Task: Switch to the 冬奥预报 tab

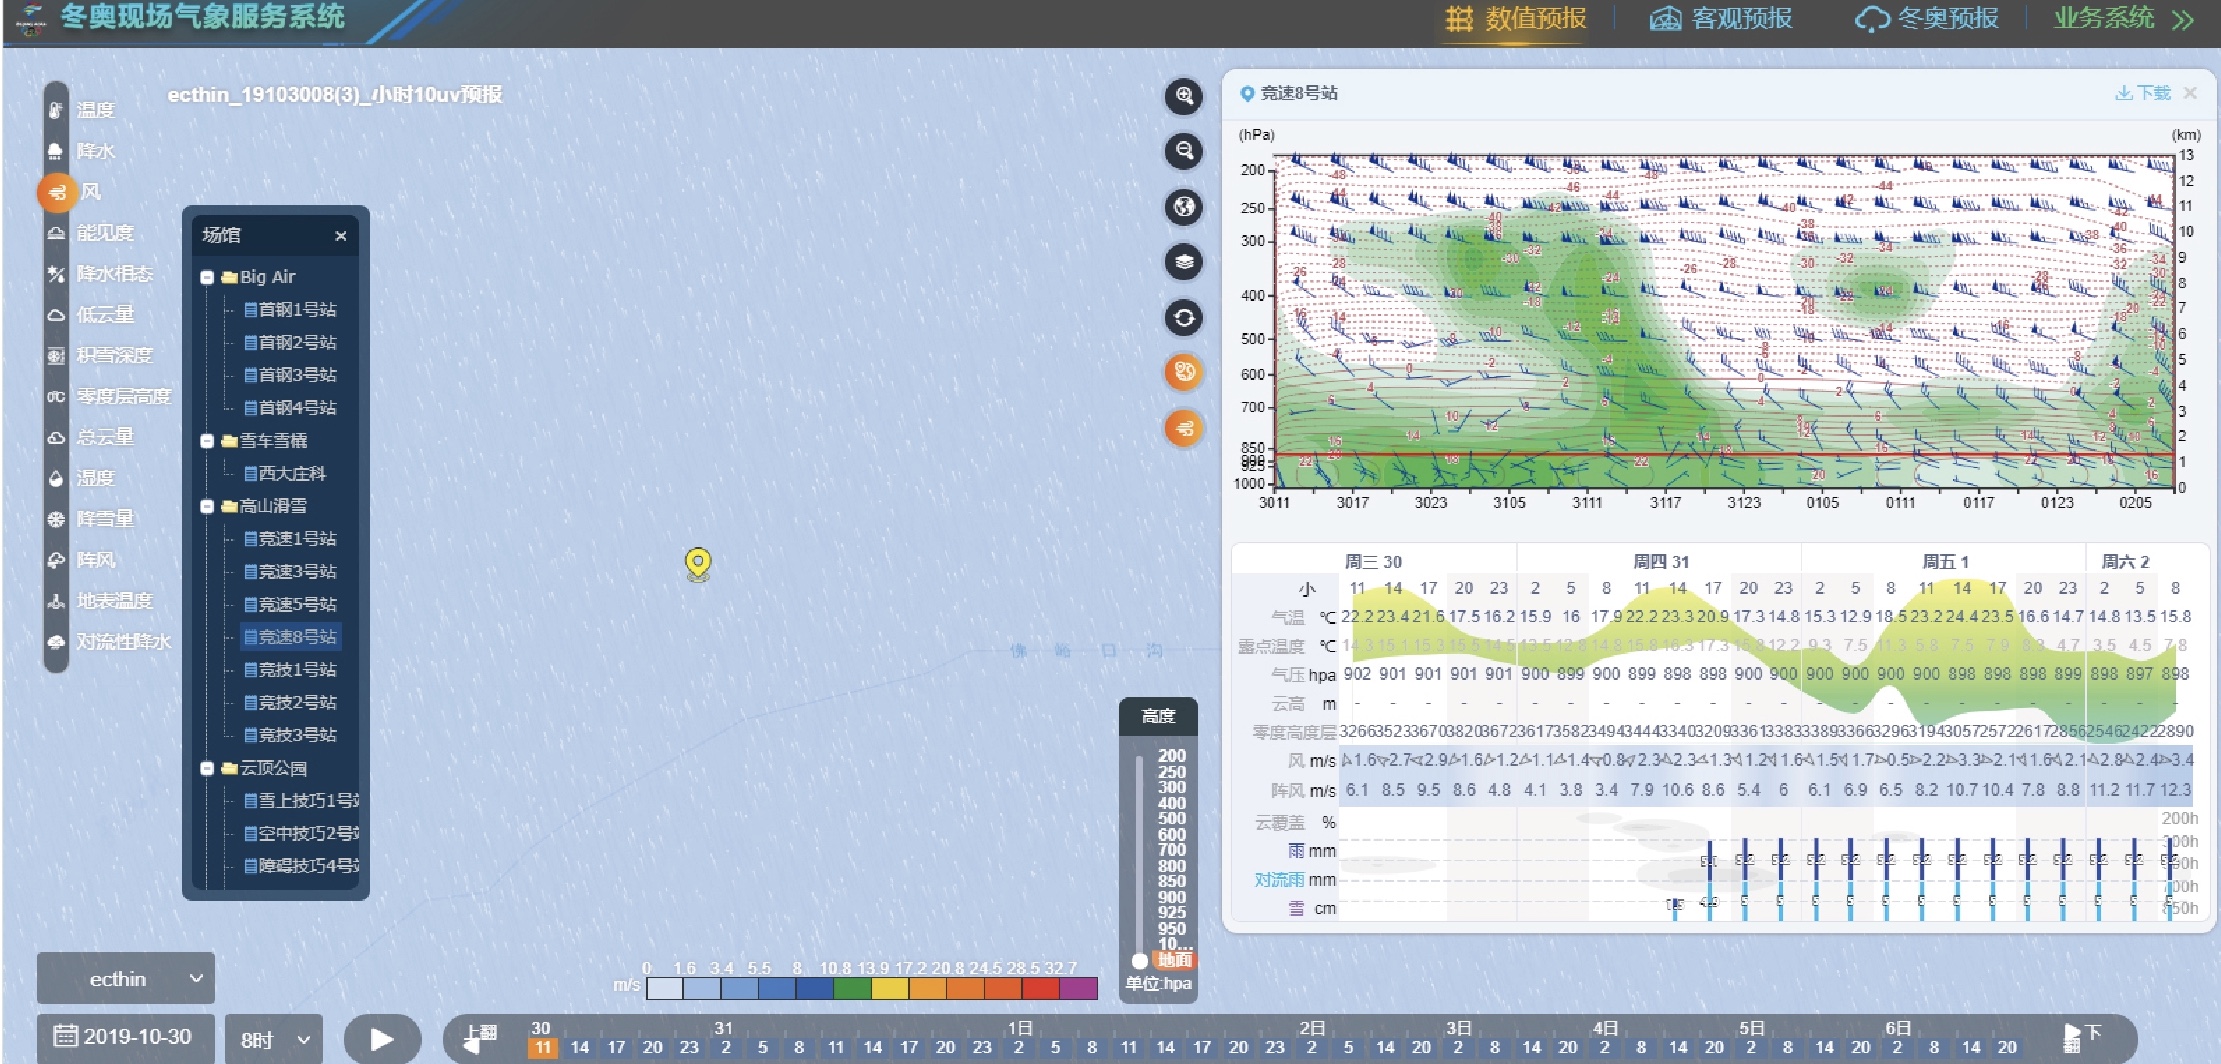Action: tap(1926, 19)
